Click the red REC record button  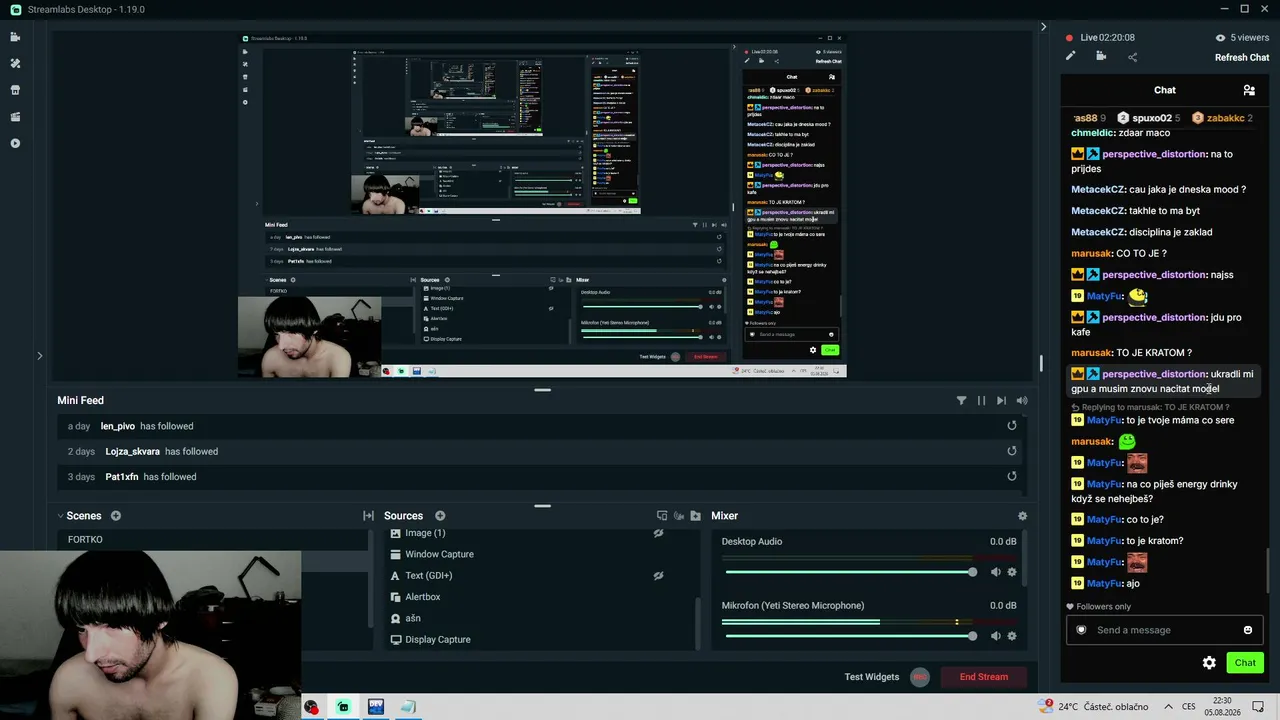pyautogui.click(x=920, y=677)
